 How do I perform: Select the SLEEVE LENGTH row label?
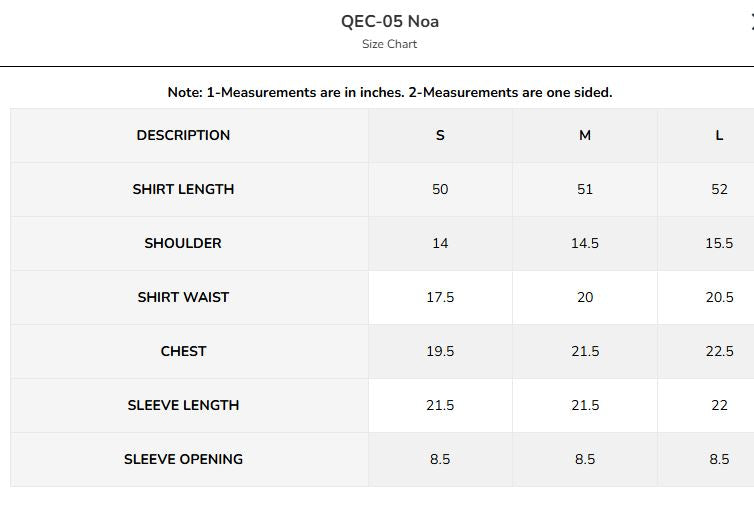[x=183, y=405]
